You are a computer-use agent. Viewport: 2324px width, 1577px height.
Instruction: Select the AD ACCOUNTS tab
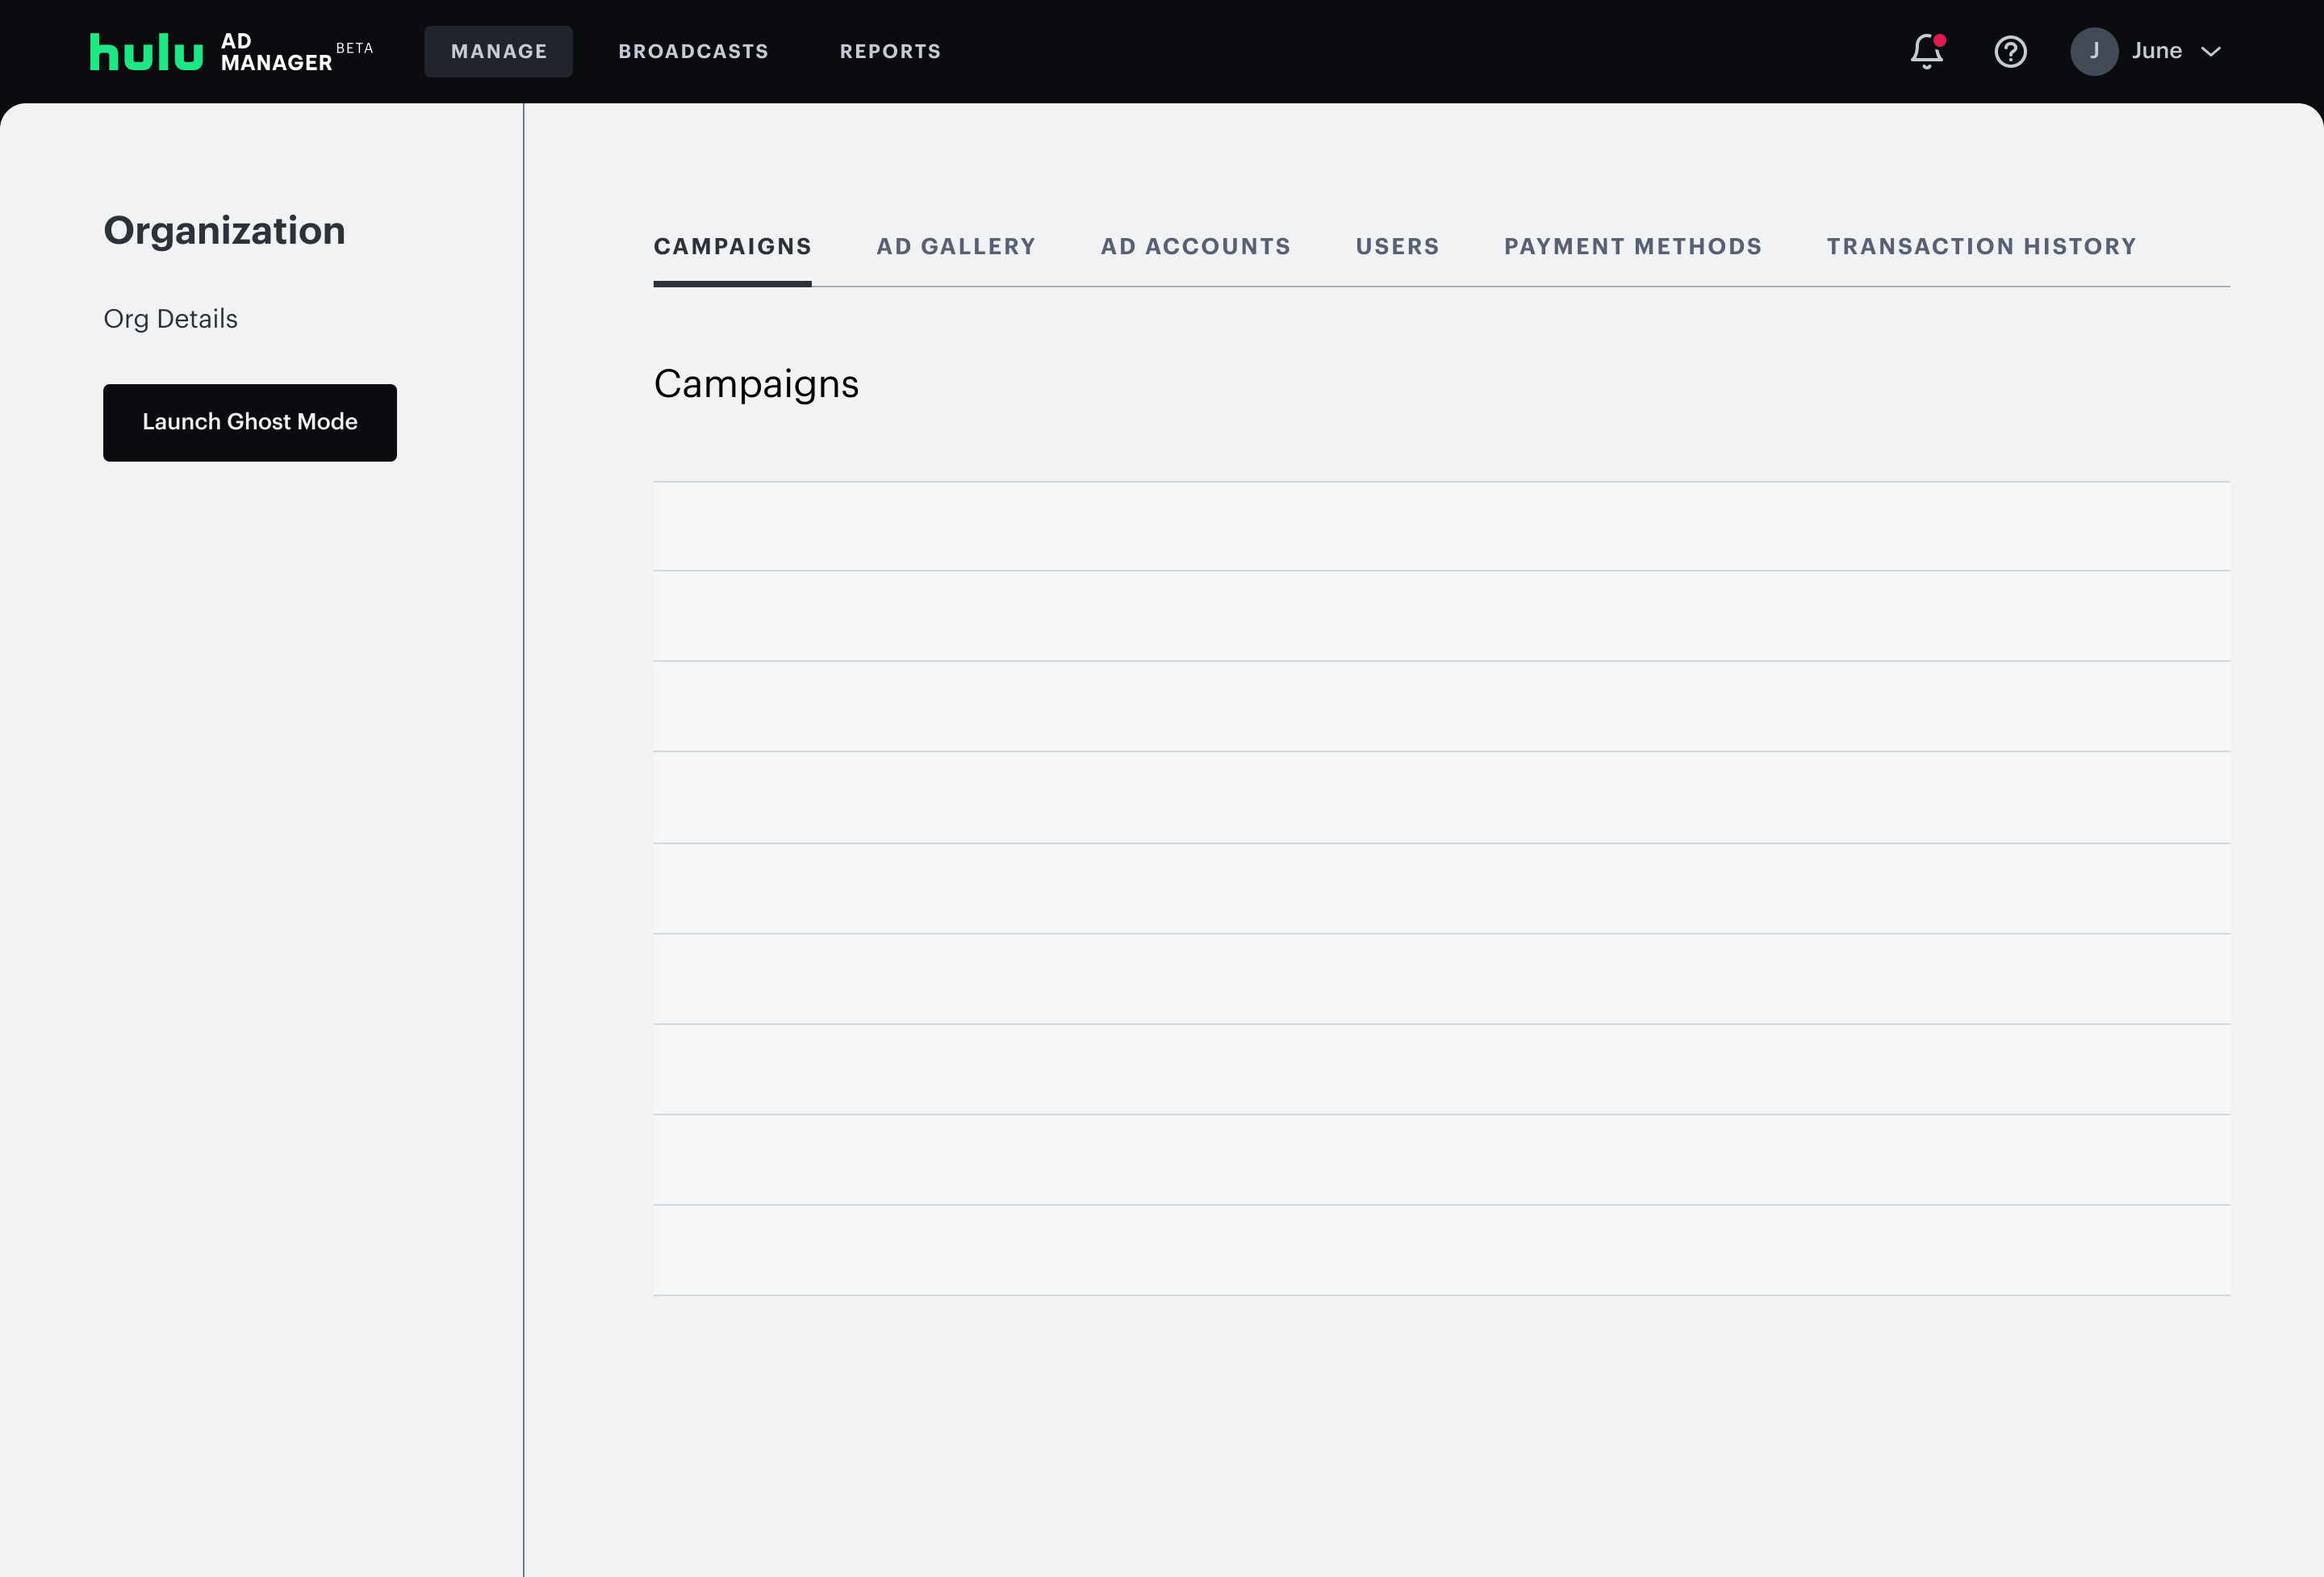(1195, 246)
